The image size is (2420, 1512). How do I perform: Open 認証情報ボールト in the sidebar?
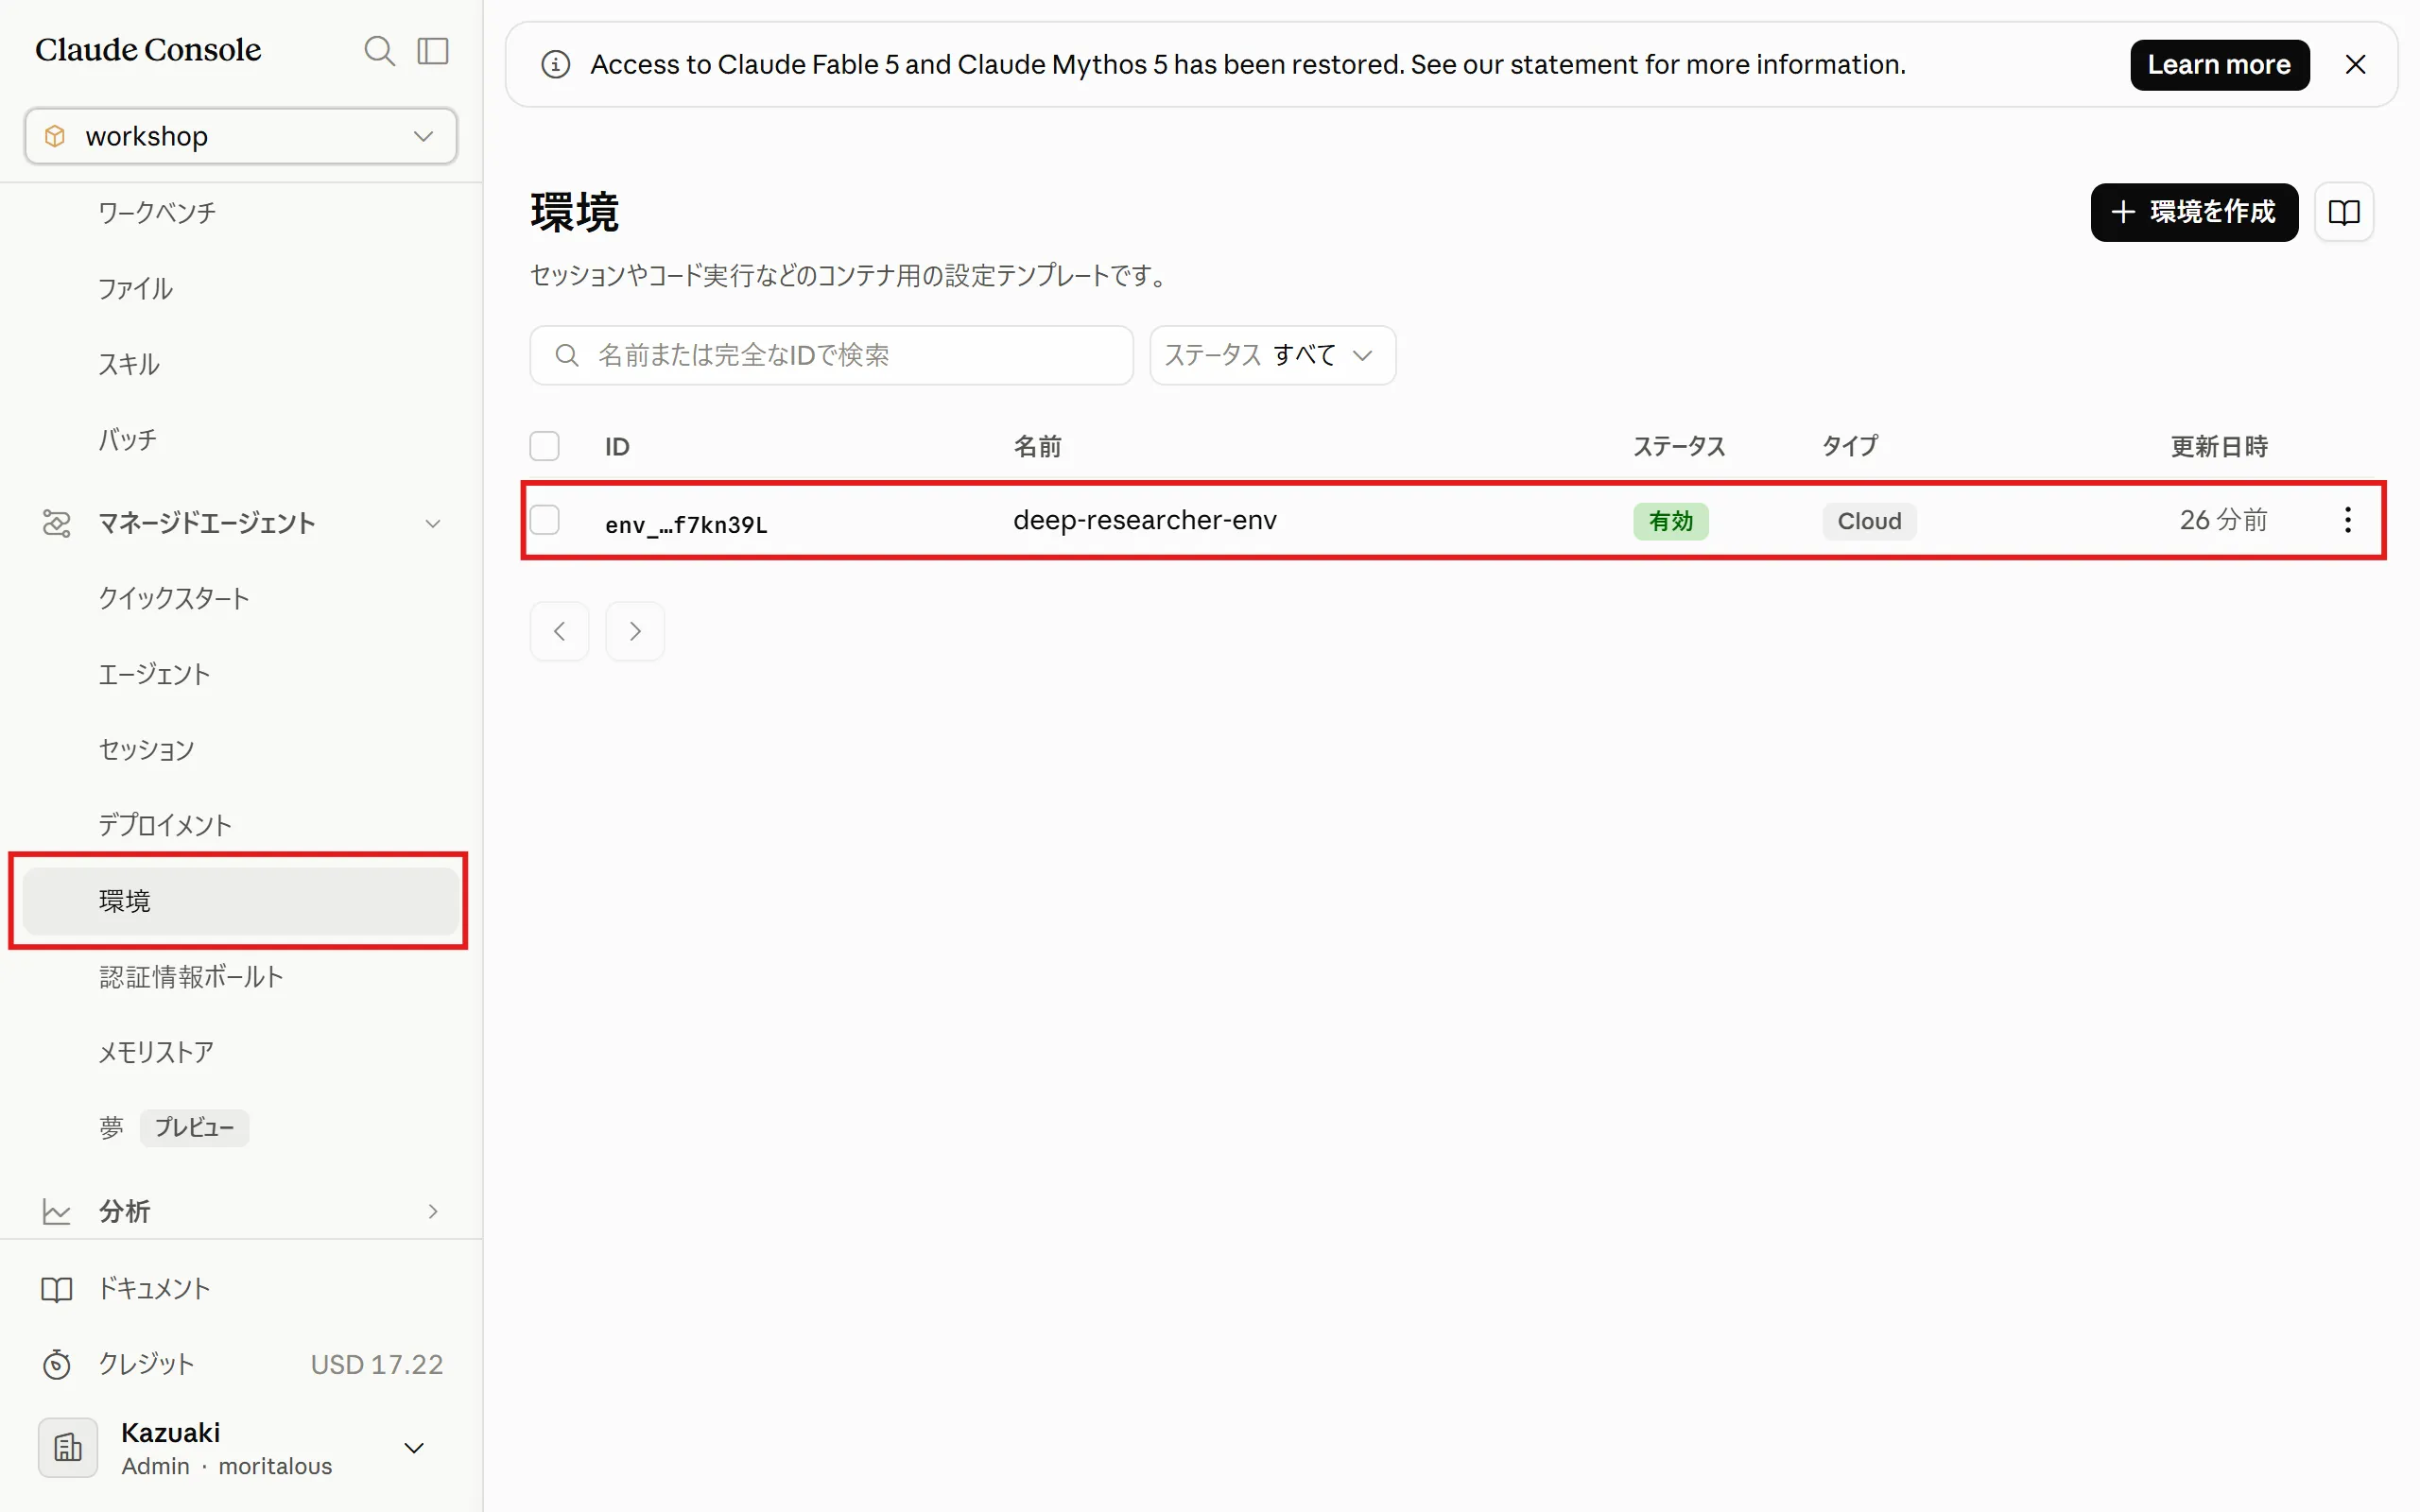point(191,977)
